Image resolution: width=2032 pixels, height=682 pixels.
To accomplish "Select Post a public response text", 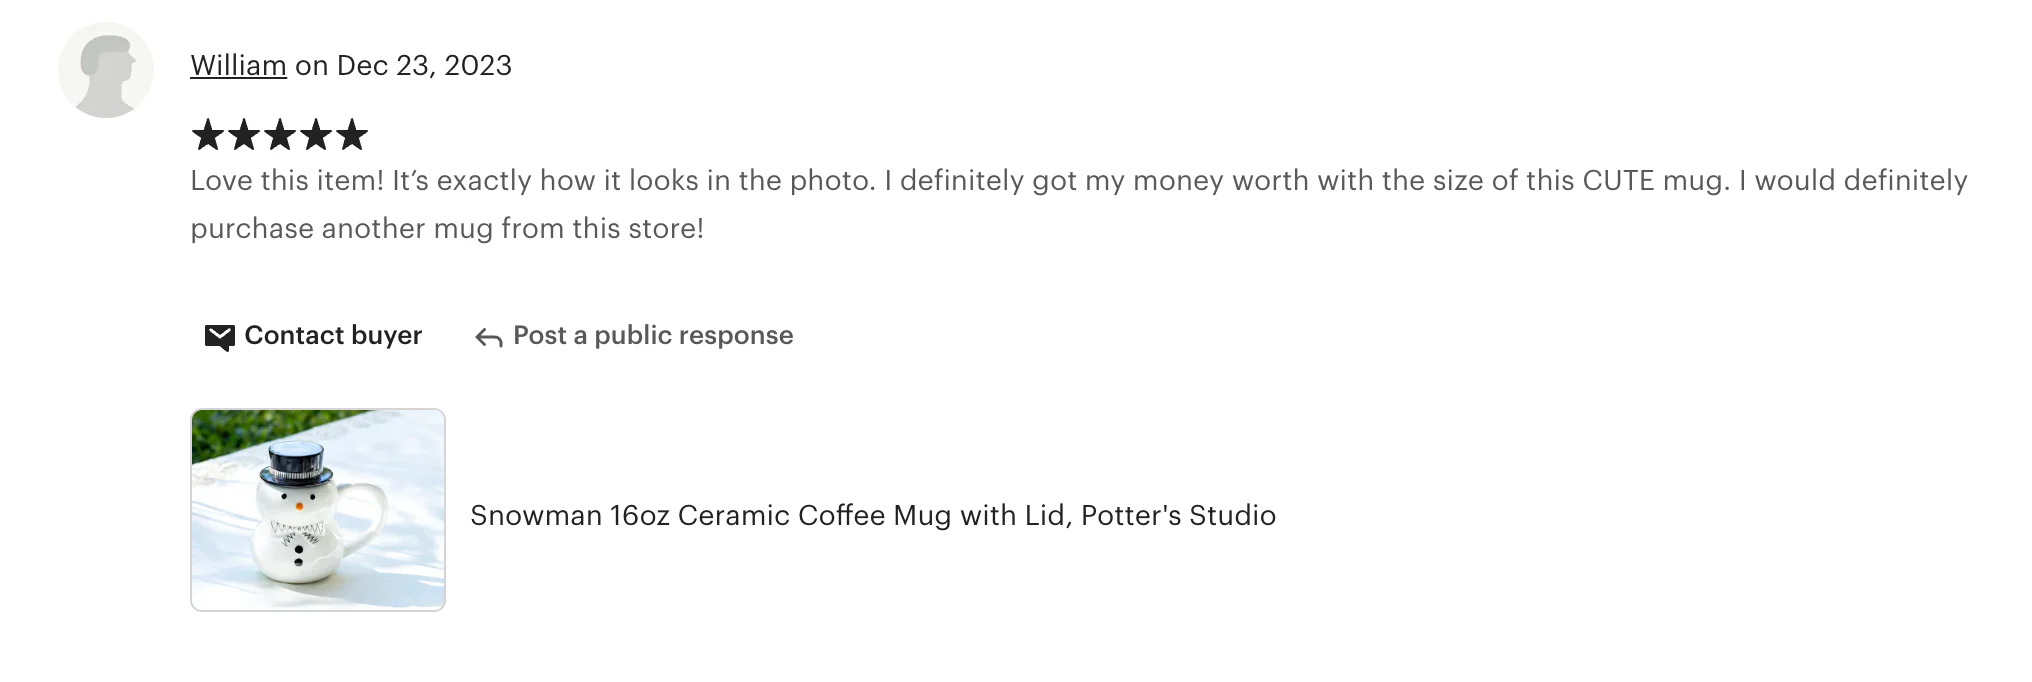I will (x=653, y=336).
